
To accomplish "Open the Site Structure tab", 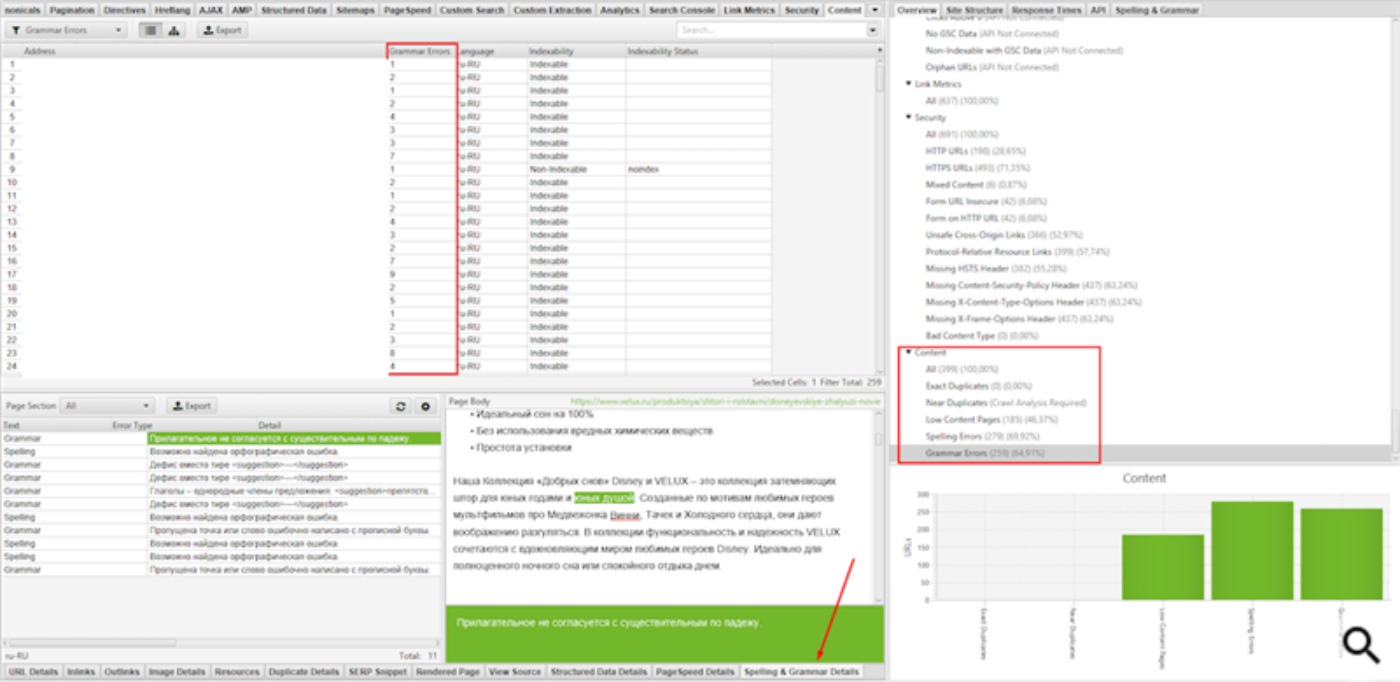I will (973, 10).
